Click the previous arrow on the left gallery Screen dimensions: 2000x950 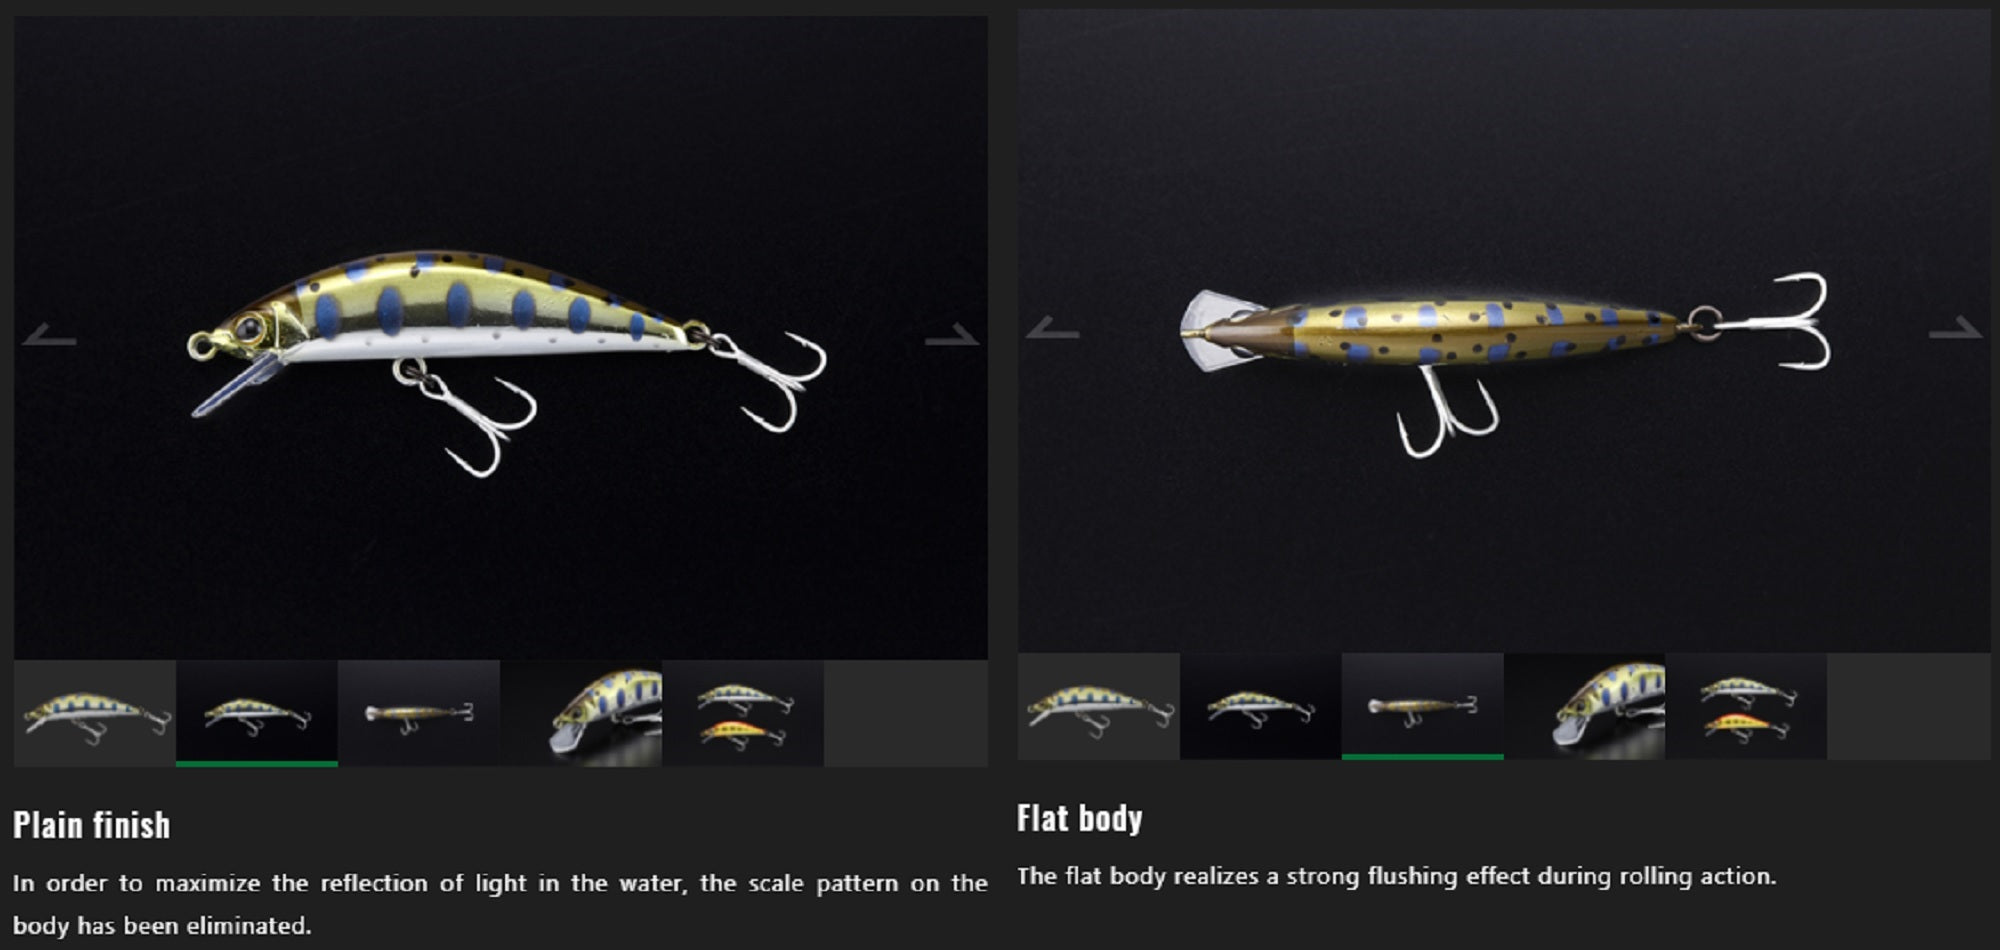[x=49, y=335]
